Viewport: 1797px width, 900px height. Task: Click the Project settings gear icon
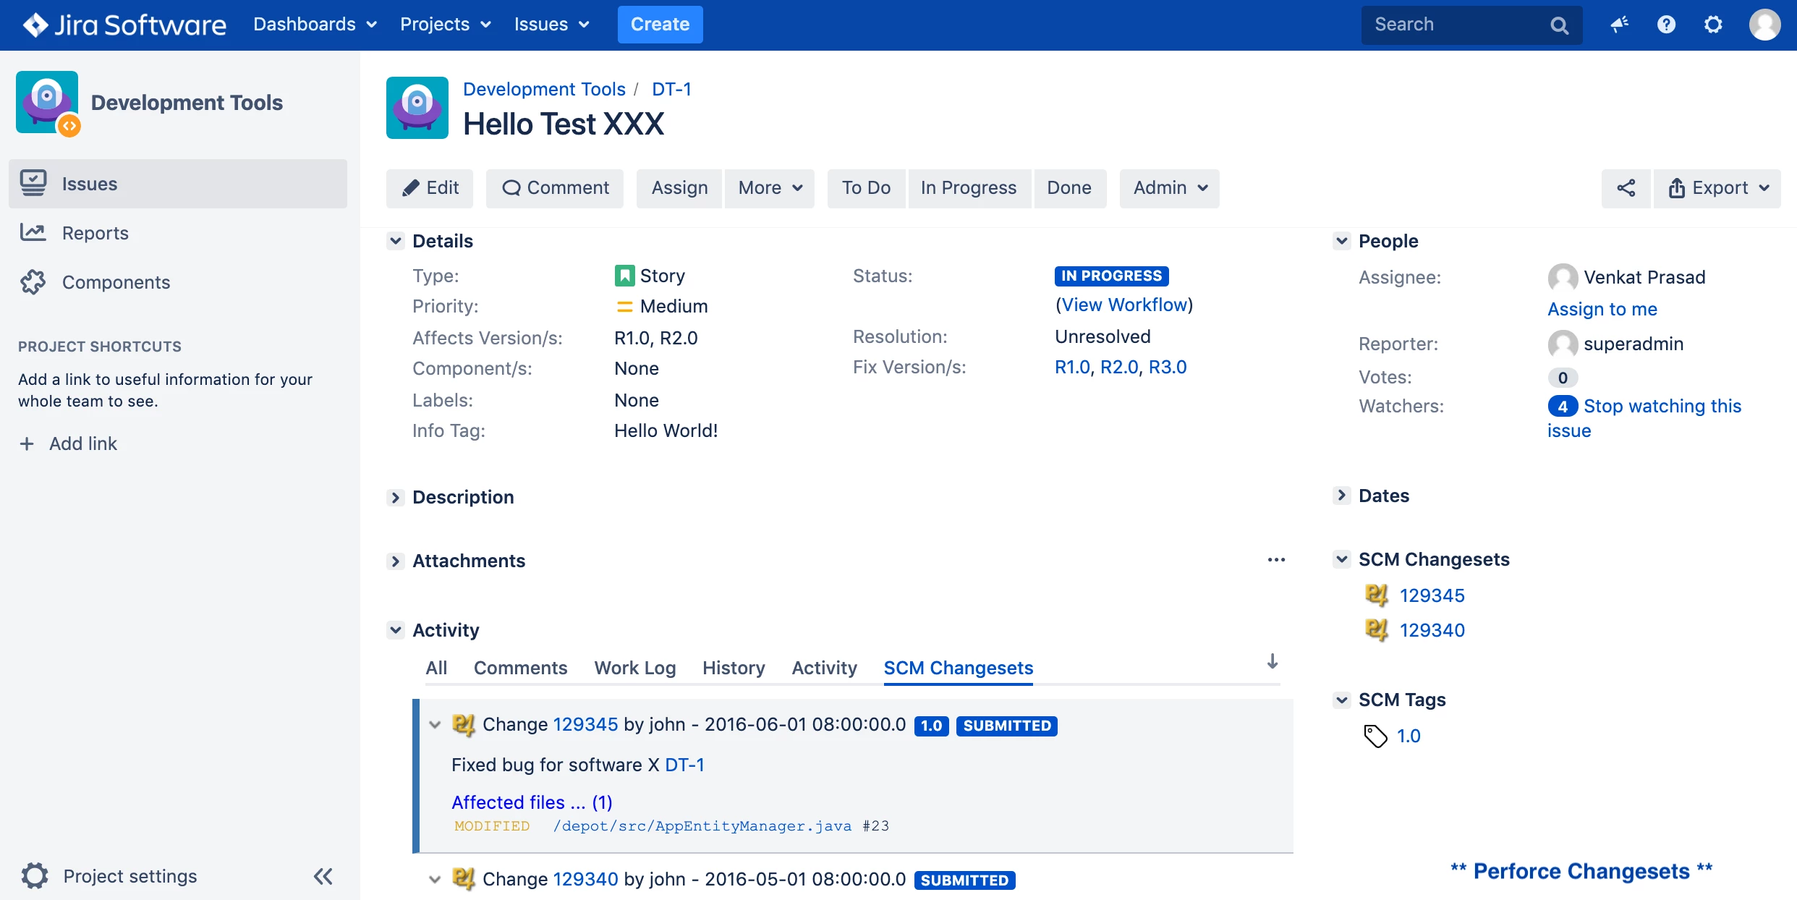point(35,876)
